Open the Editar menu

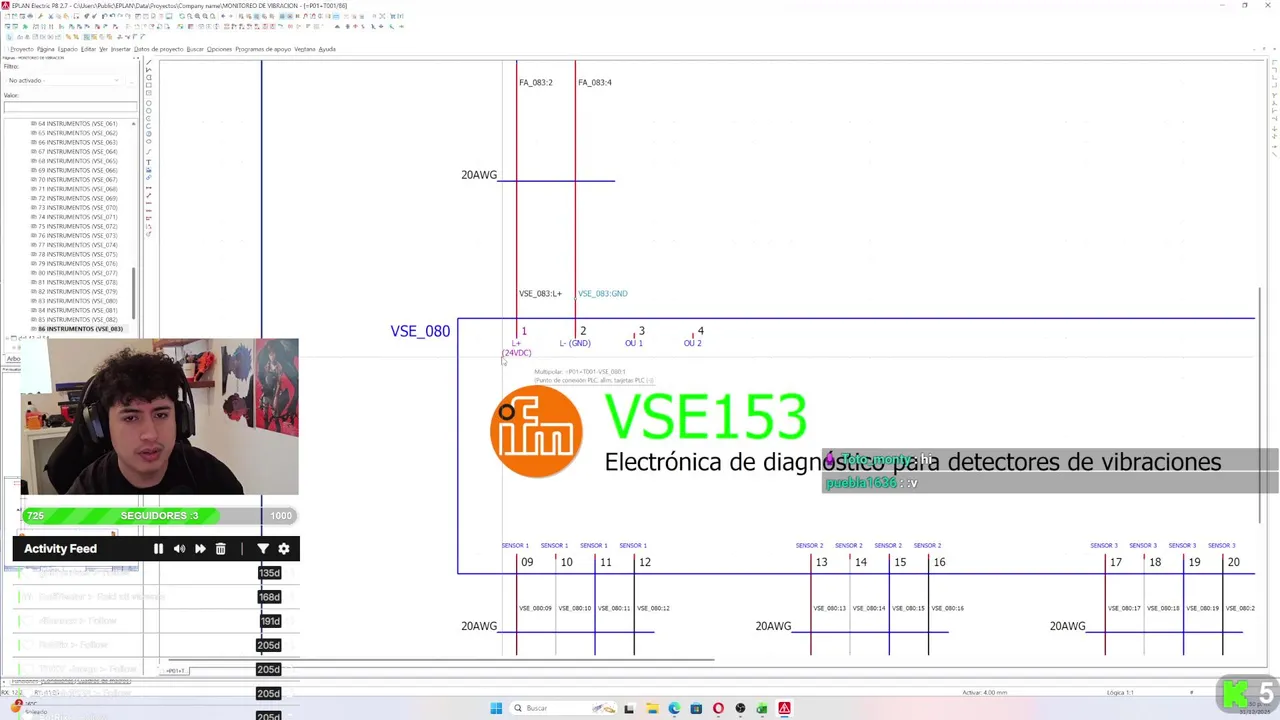pos(88,49)
